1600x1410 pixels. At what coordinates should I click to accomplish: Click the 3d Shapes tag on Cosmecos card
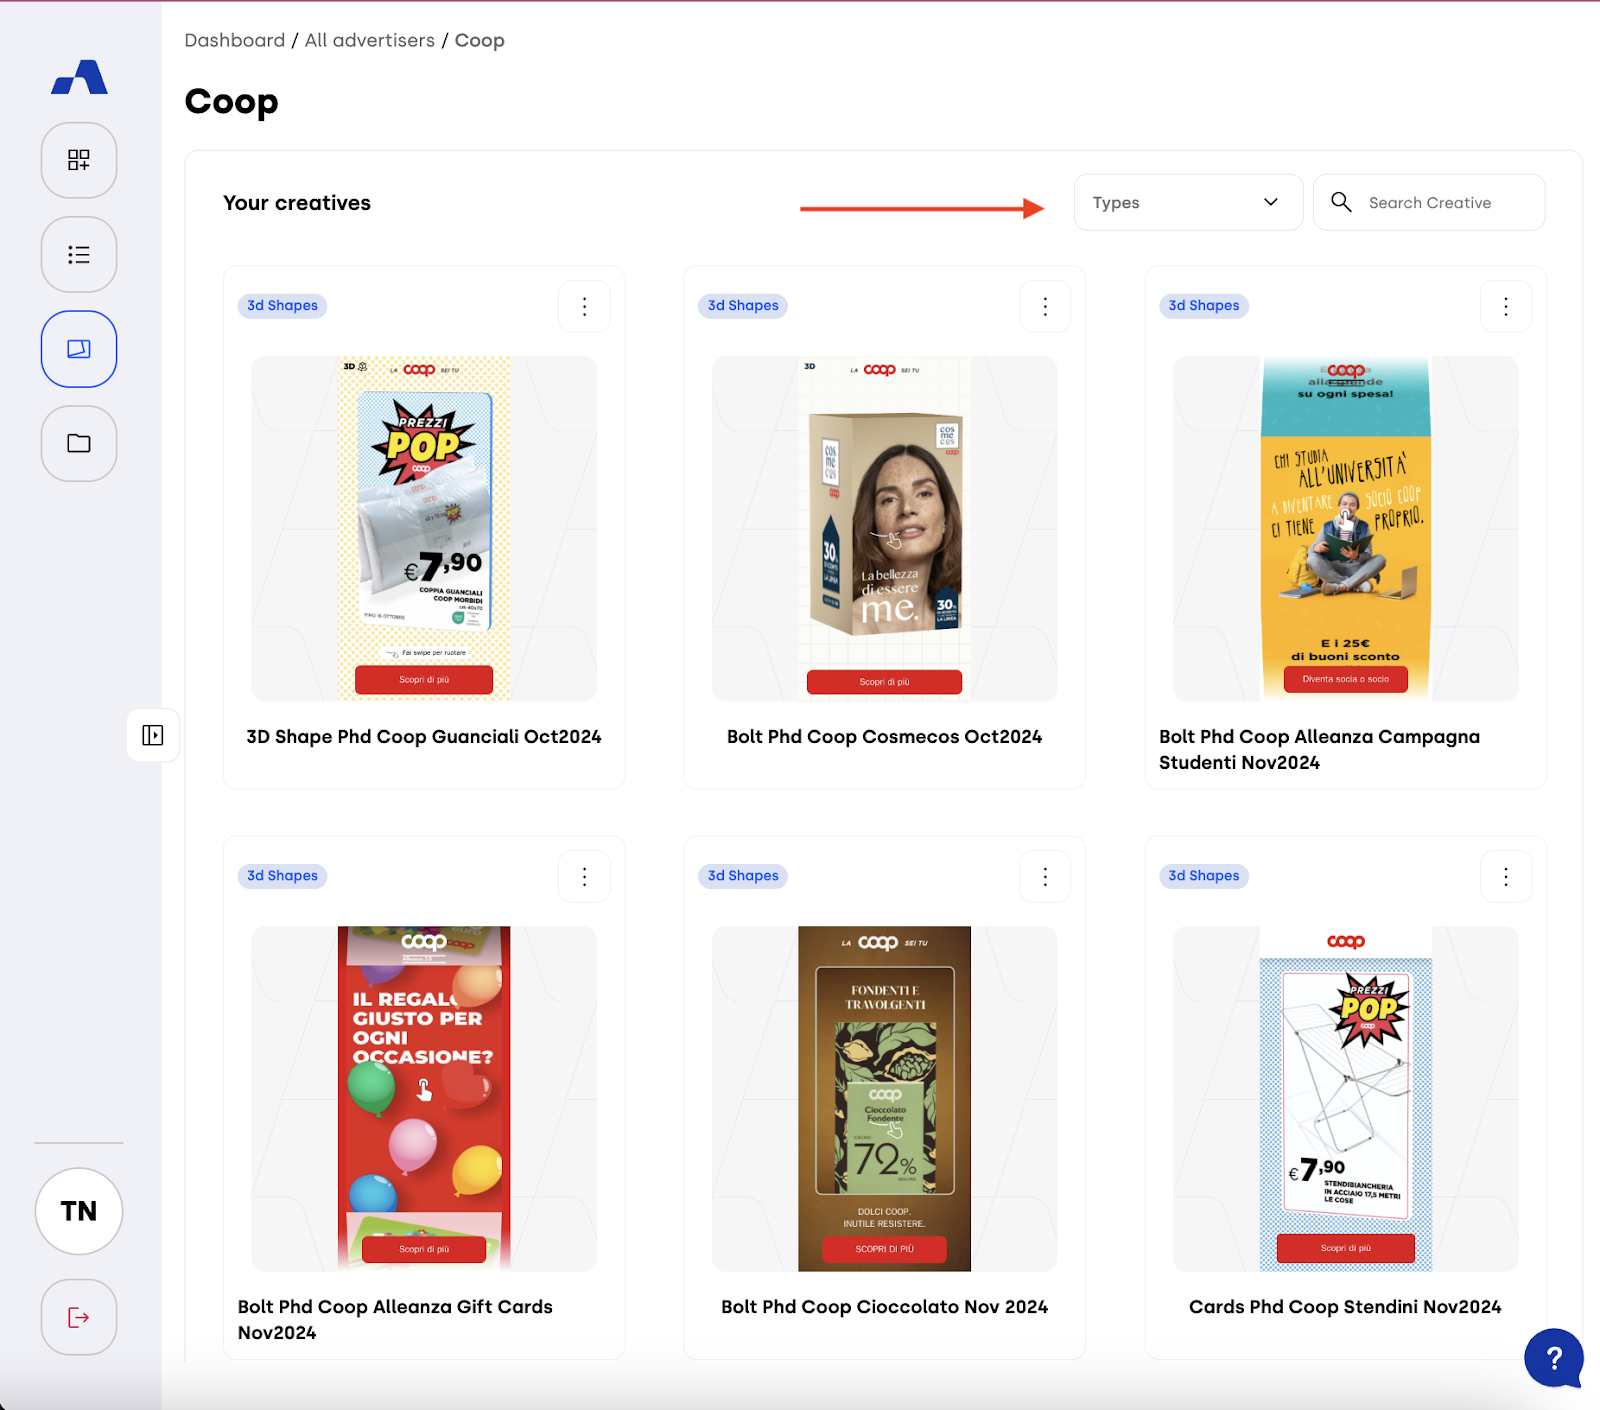pos(743,306)
